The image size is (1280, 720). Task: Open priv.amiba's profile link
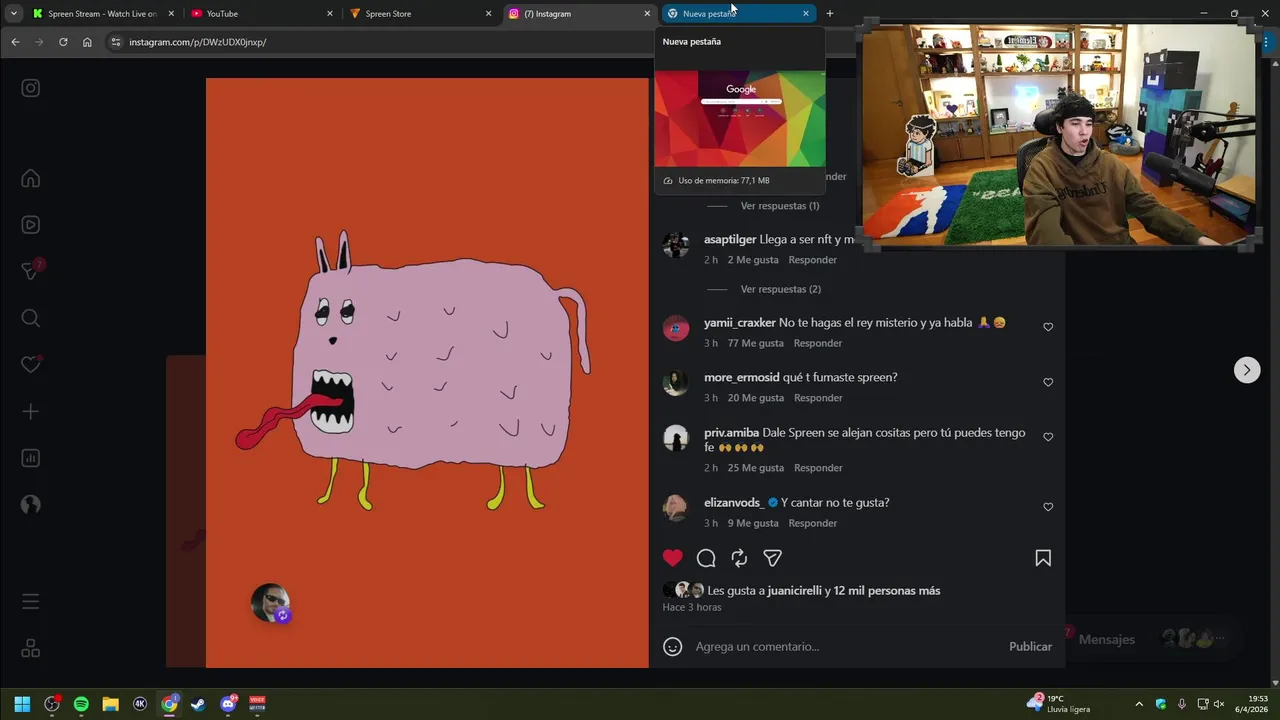coord(731,433)
